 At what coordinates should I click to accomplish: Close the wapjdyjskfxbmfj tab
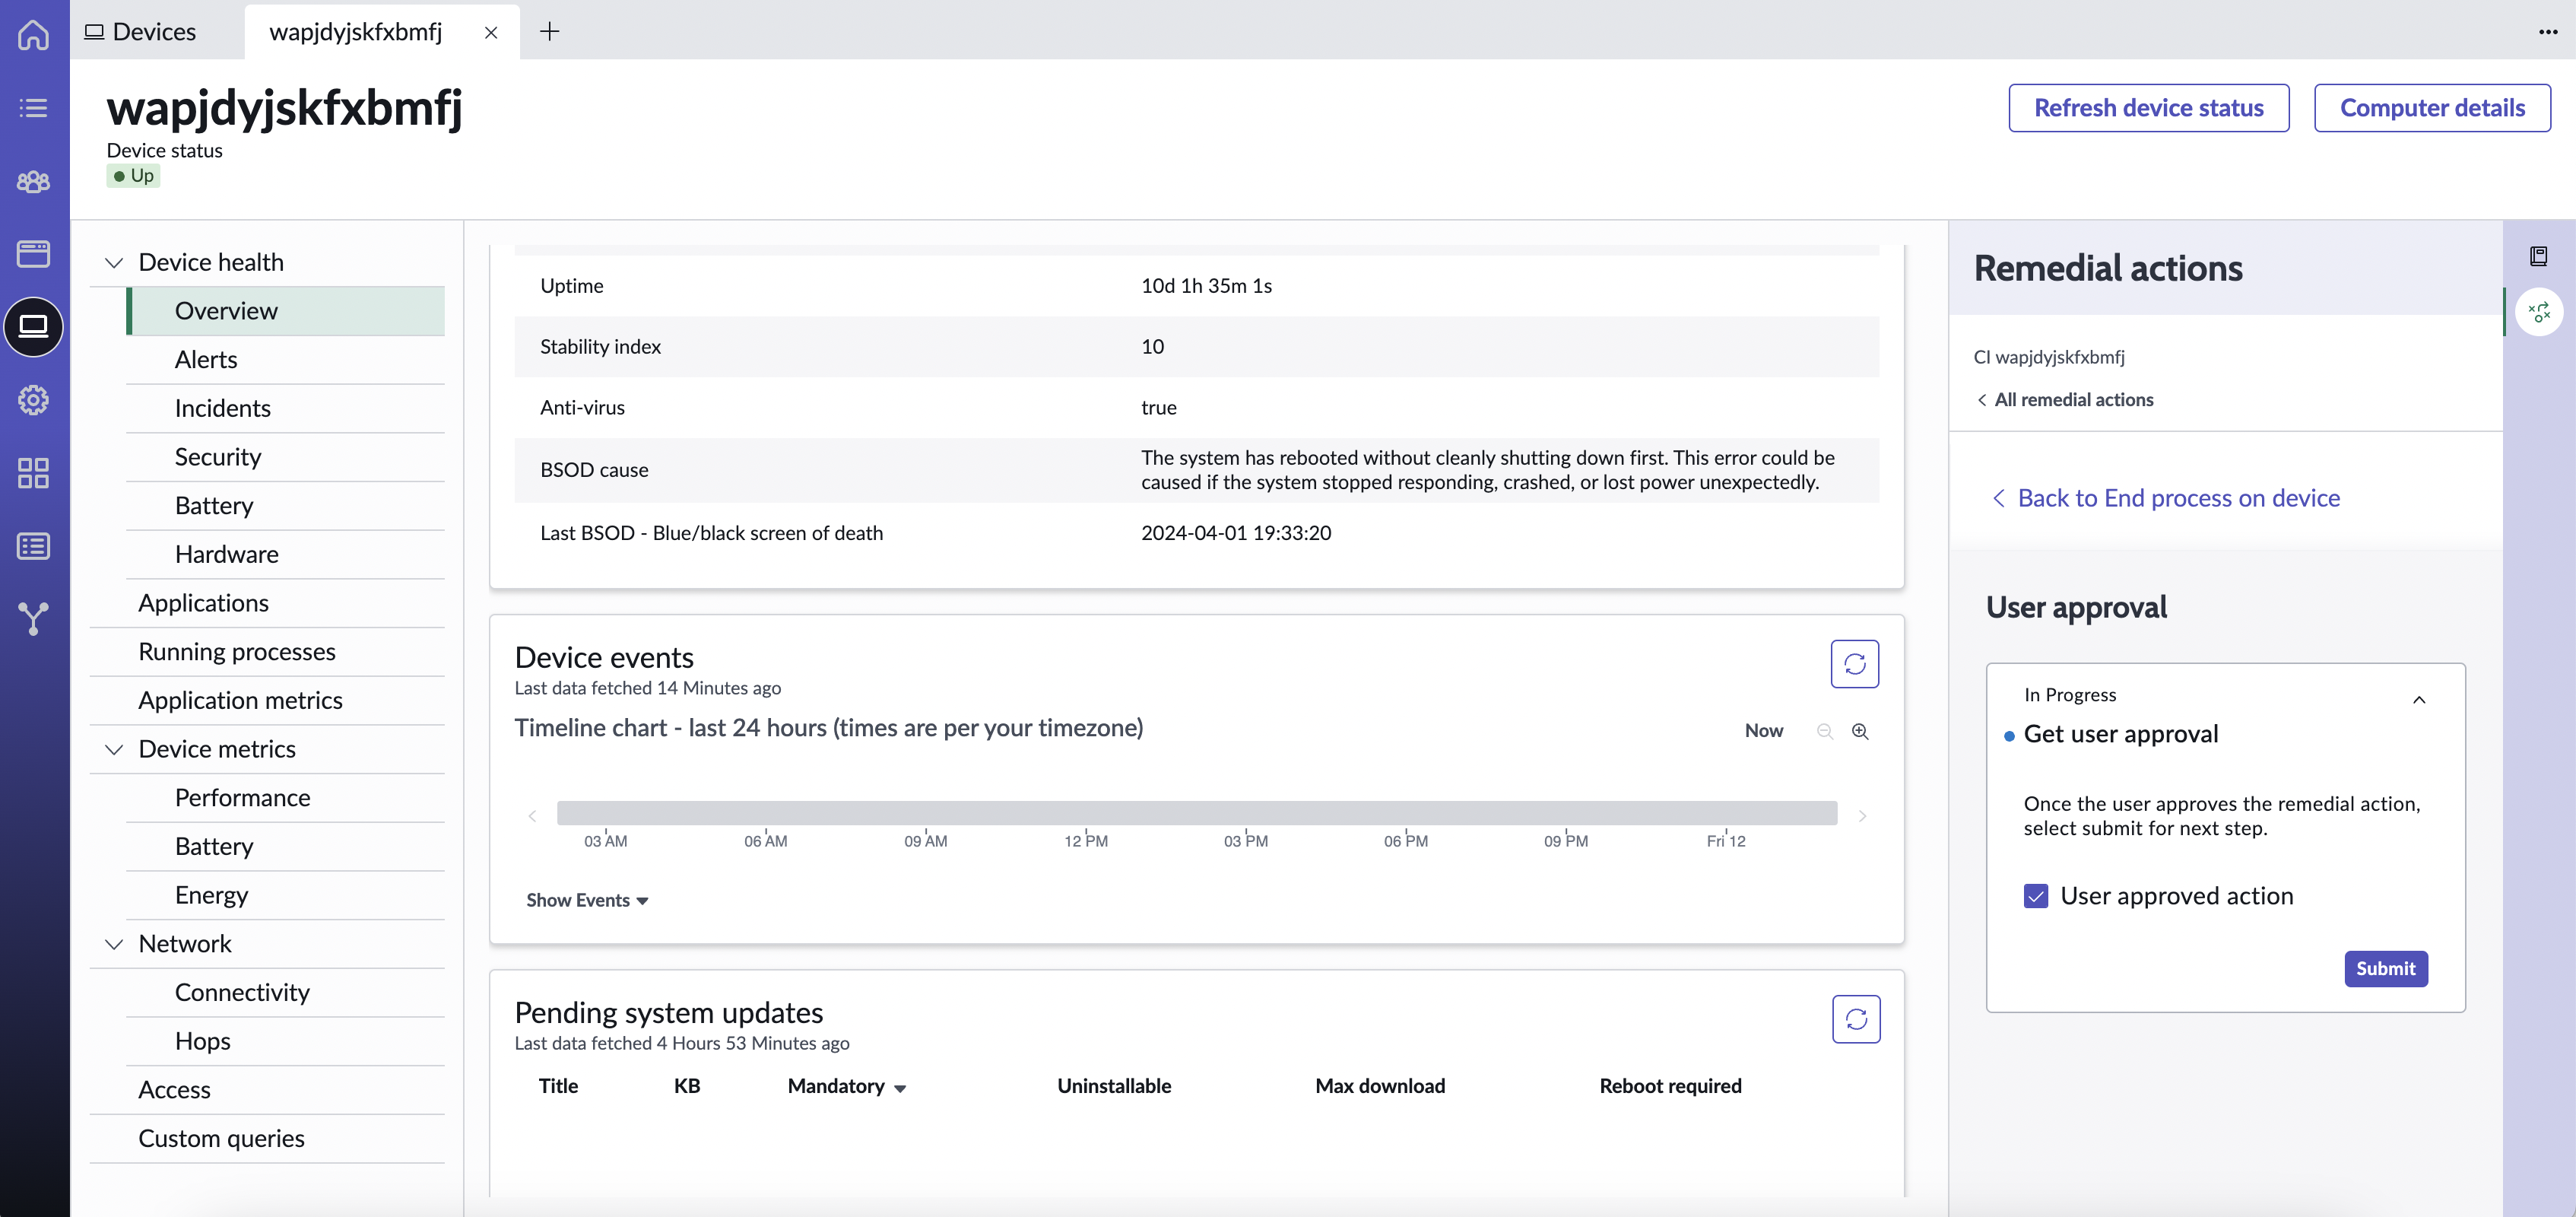(491, 32)
